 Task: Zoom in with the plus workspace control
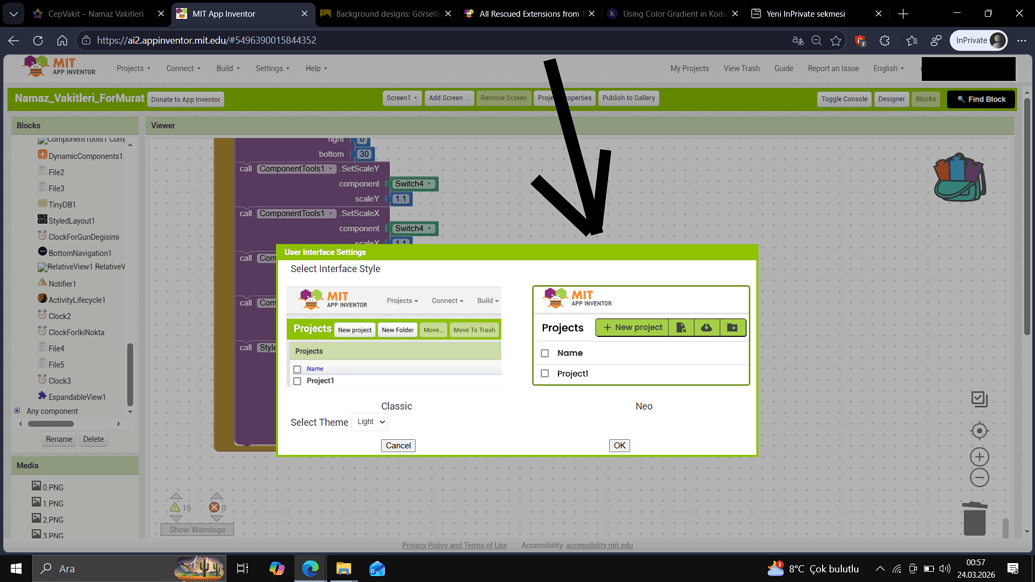(x=980, y=457)
